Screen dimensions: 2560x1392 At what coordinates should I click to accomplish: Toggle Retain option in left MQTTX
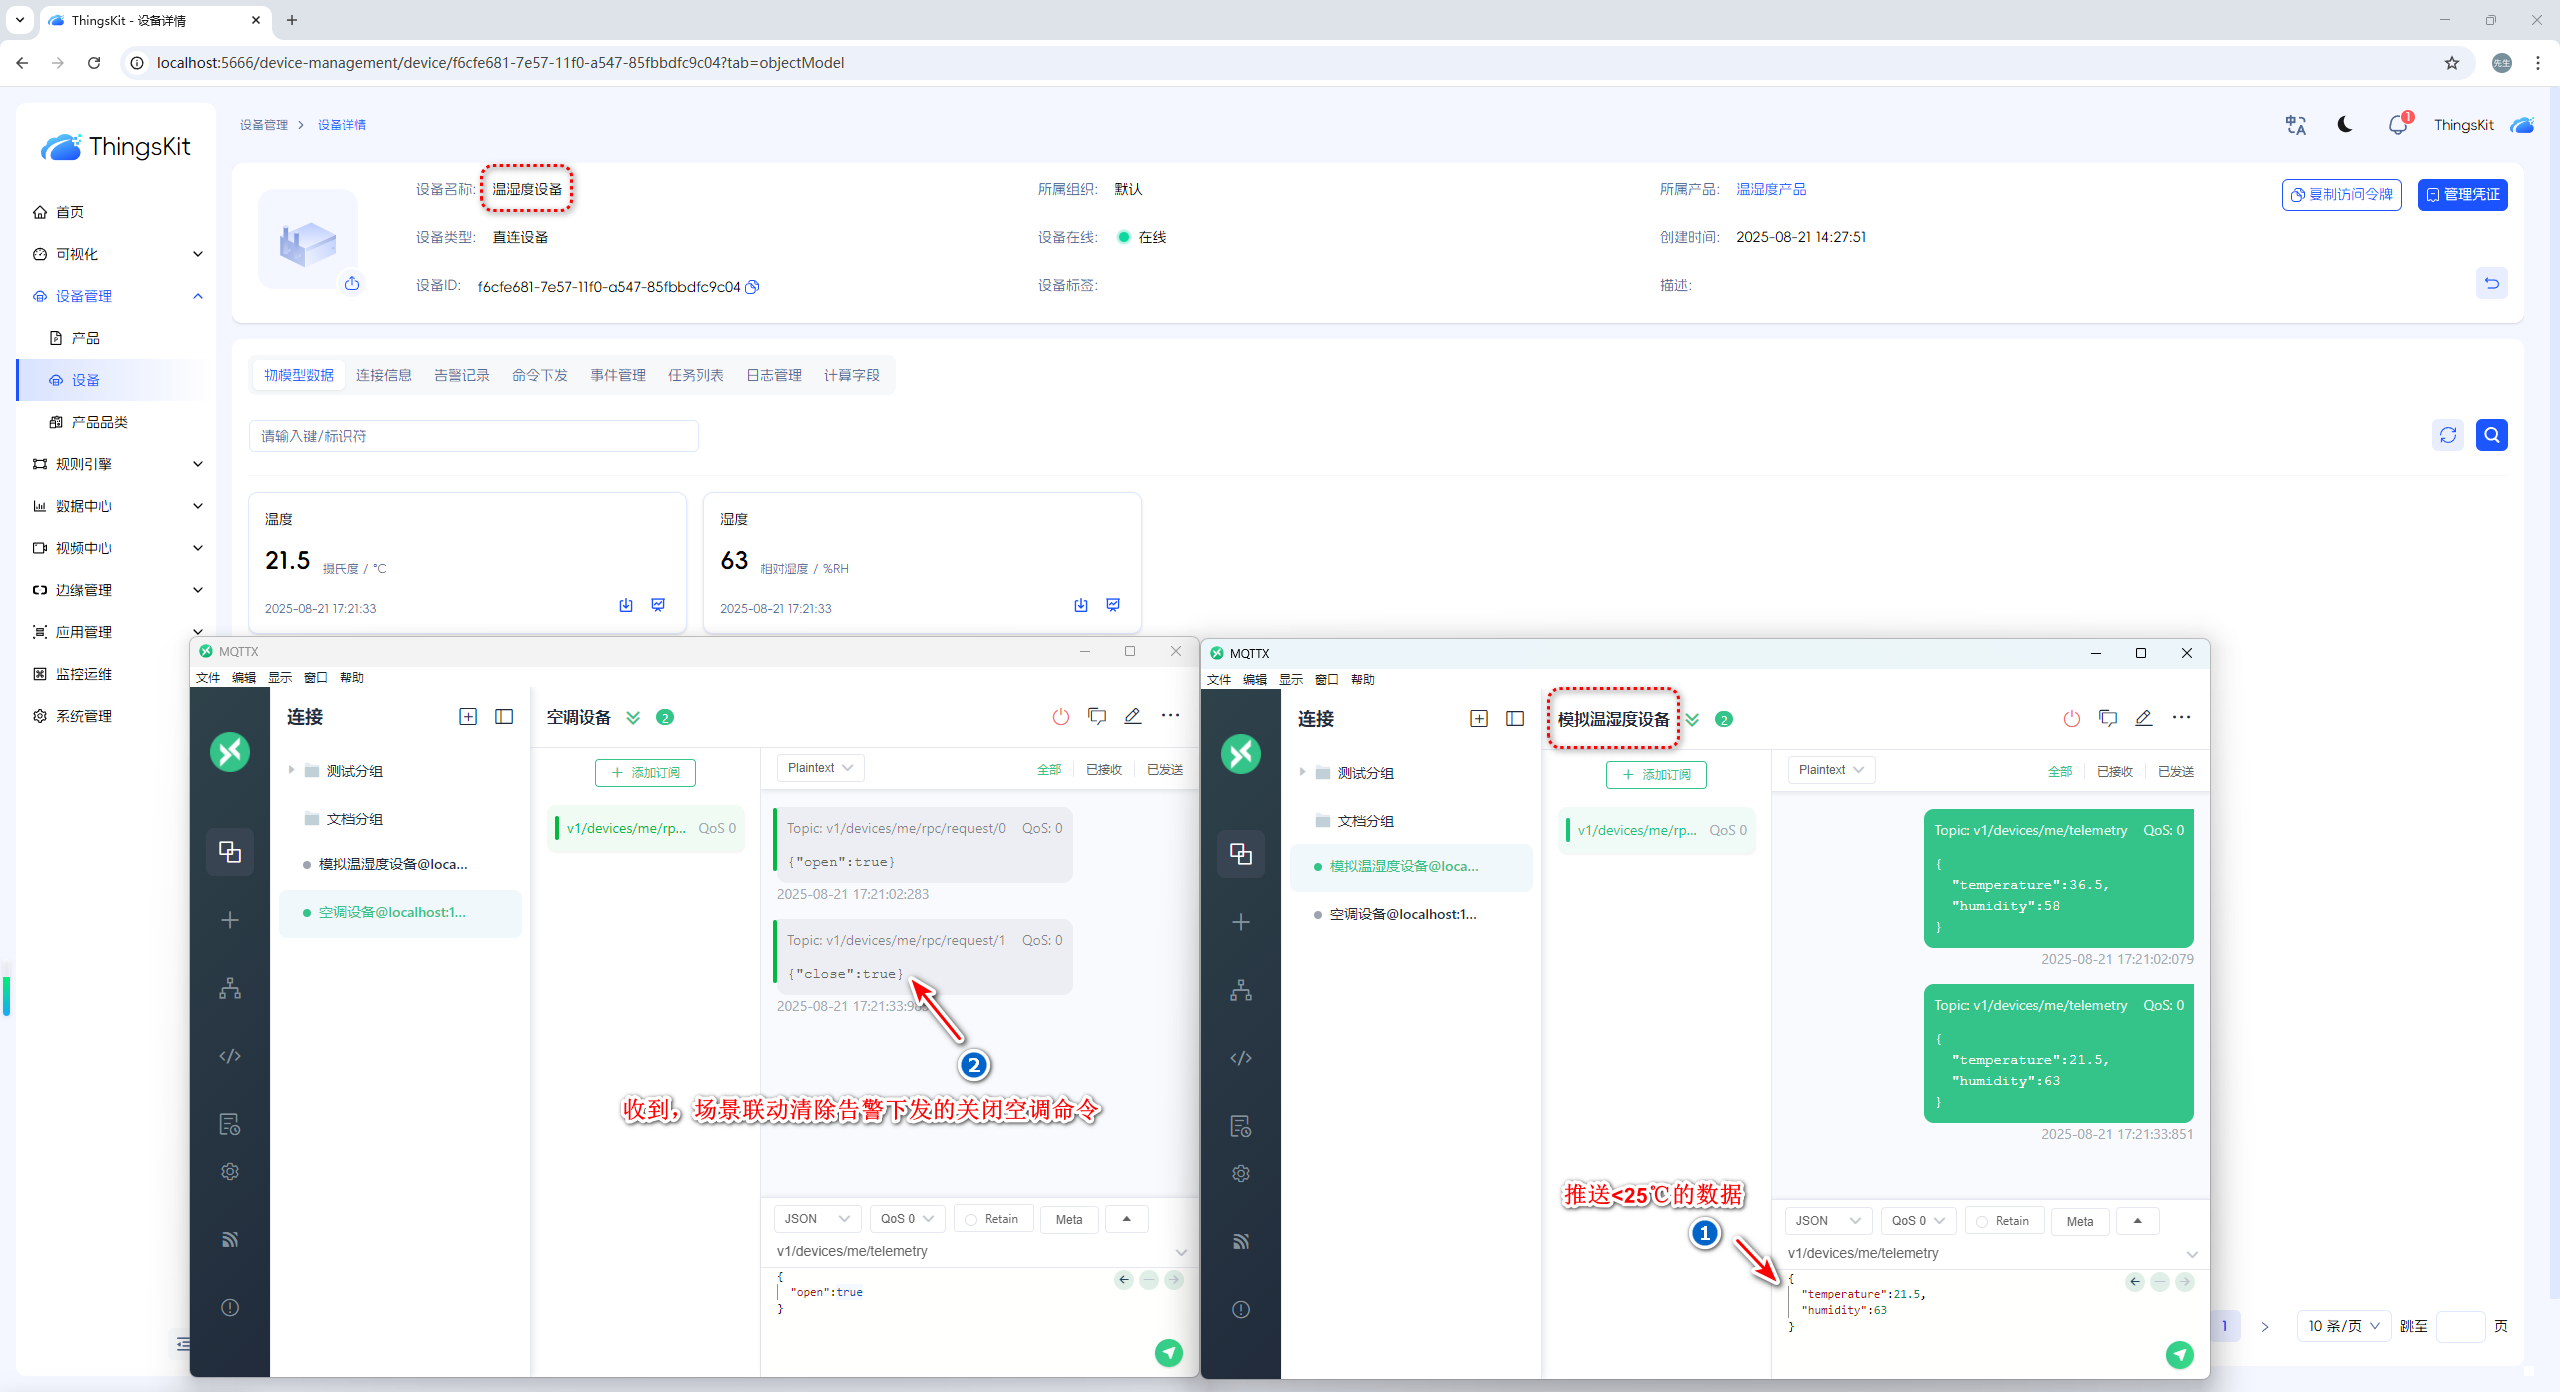click(x=991, y=1219)
